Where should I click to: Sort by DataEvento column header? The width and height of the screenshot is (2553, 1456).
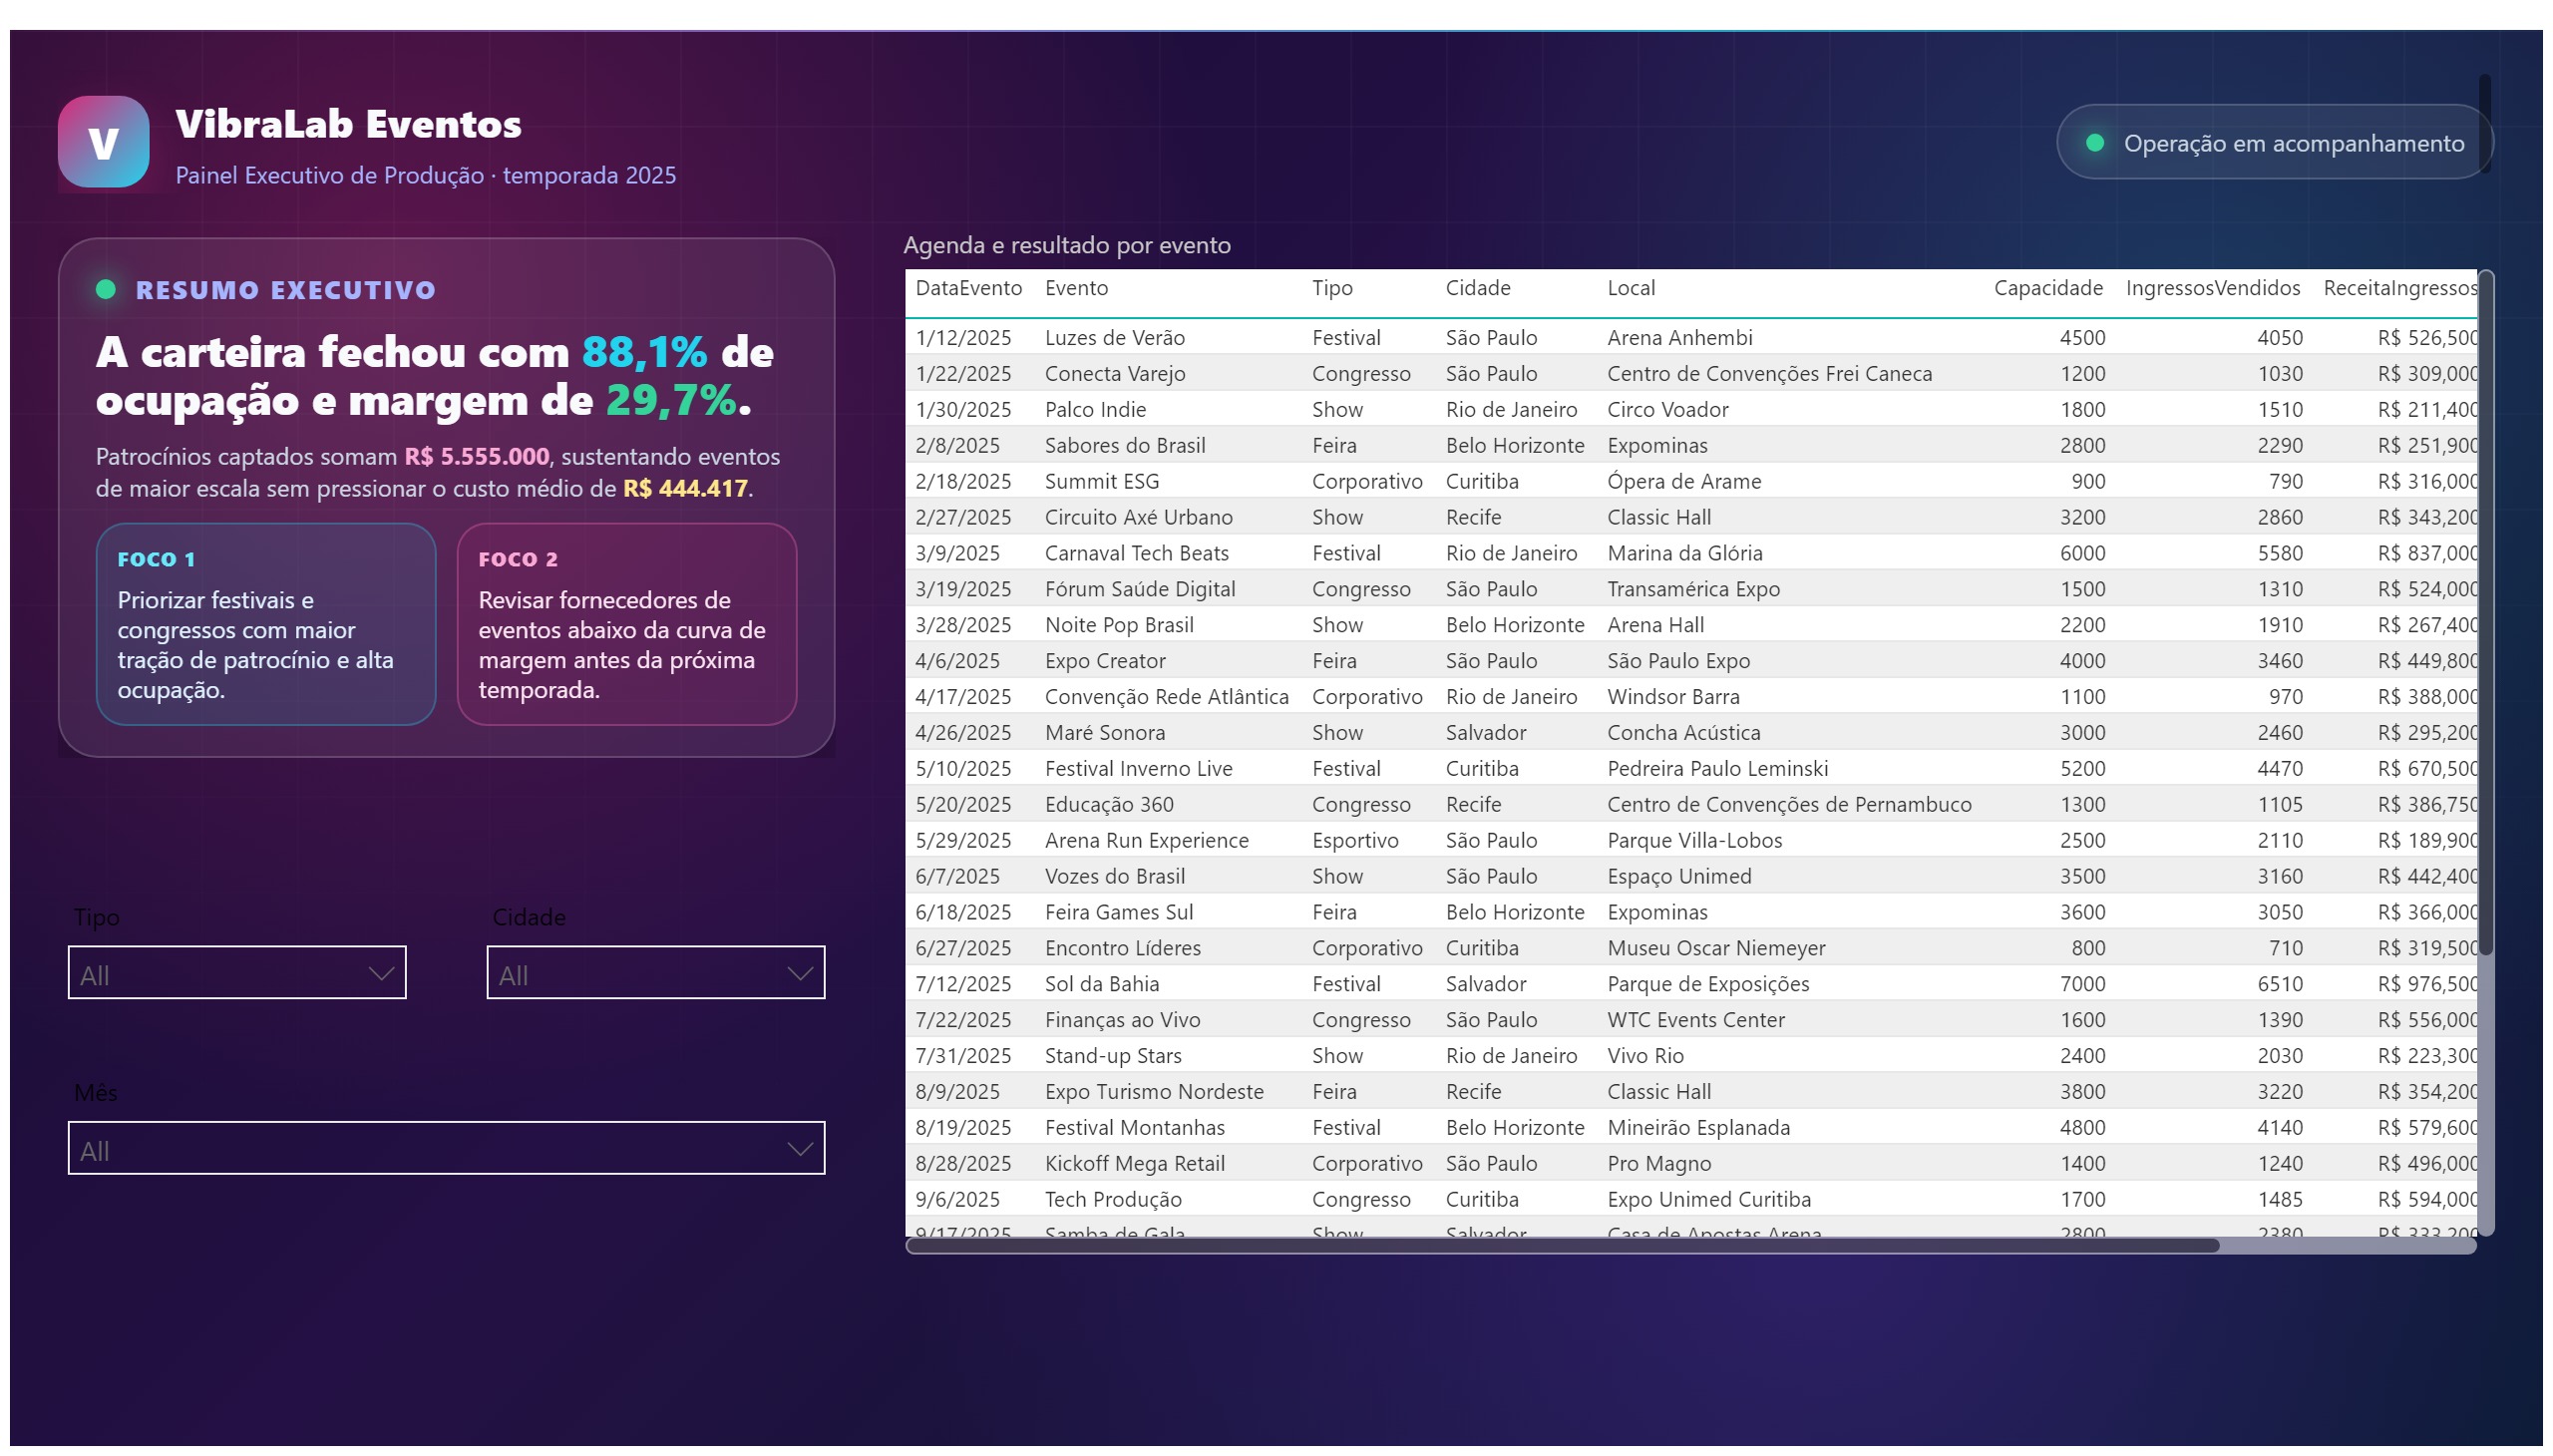968,289
